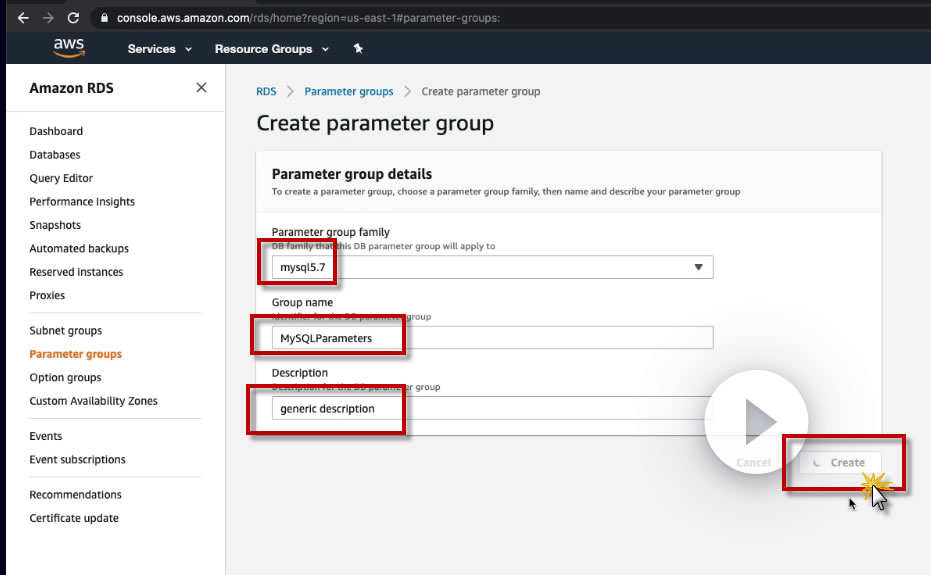Click the browser forward arrow
This screenshot has width=931, height=575.
tap(48, 18)
